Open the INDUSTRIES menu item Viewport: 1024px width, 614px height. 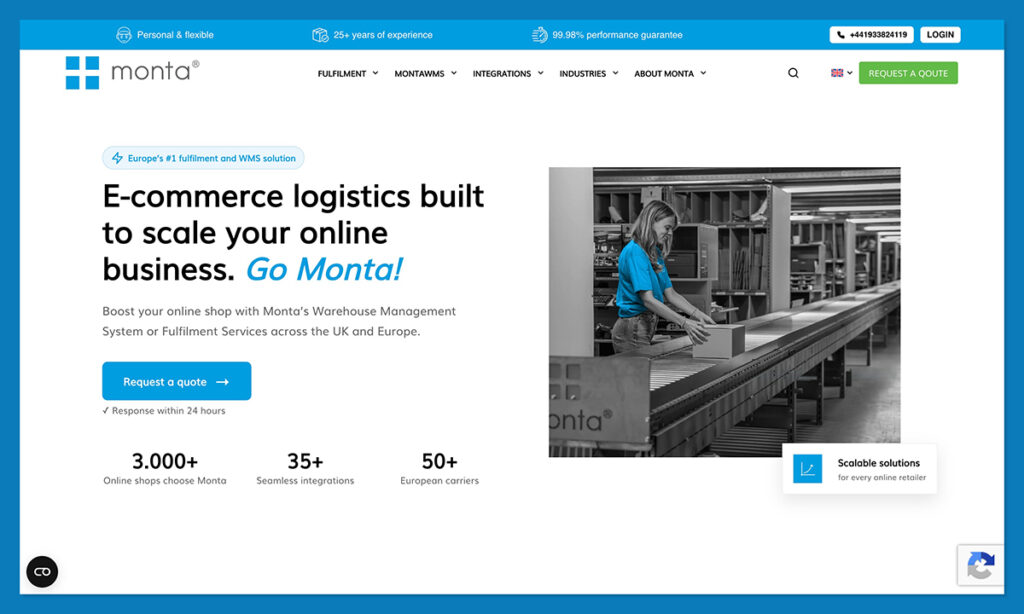coord(583,74)
